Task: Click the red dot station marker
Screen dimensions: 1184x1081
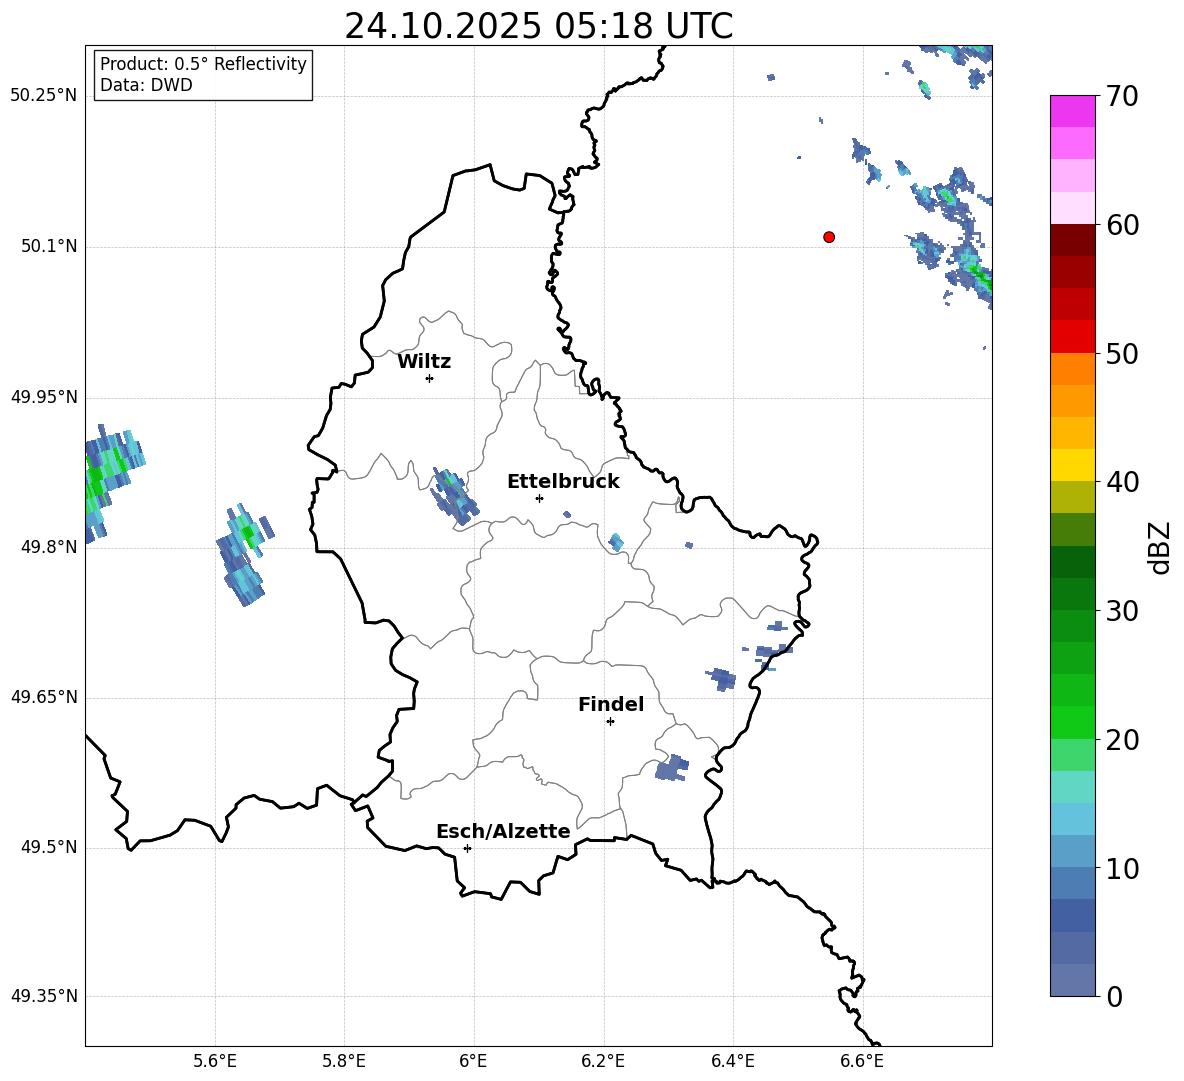Action: pyautogui.click(x=829, y=237)
